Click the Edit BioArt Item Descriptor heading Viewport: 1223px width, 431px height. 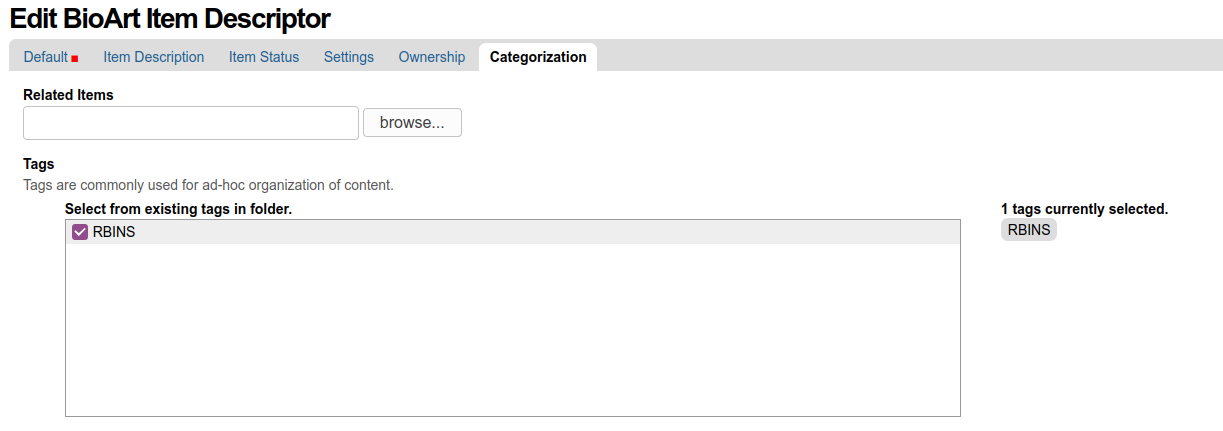170,18
